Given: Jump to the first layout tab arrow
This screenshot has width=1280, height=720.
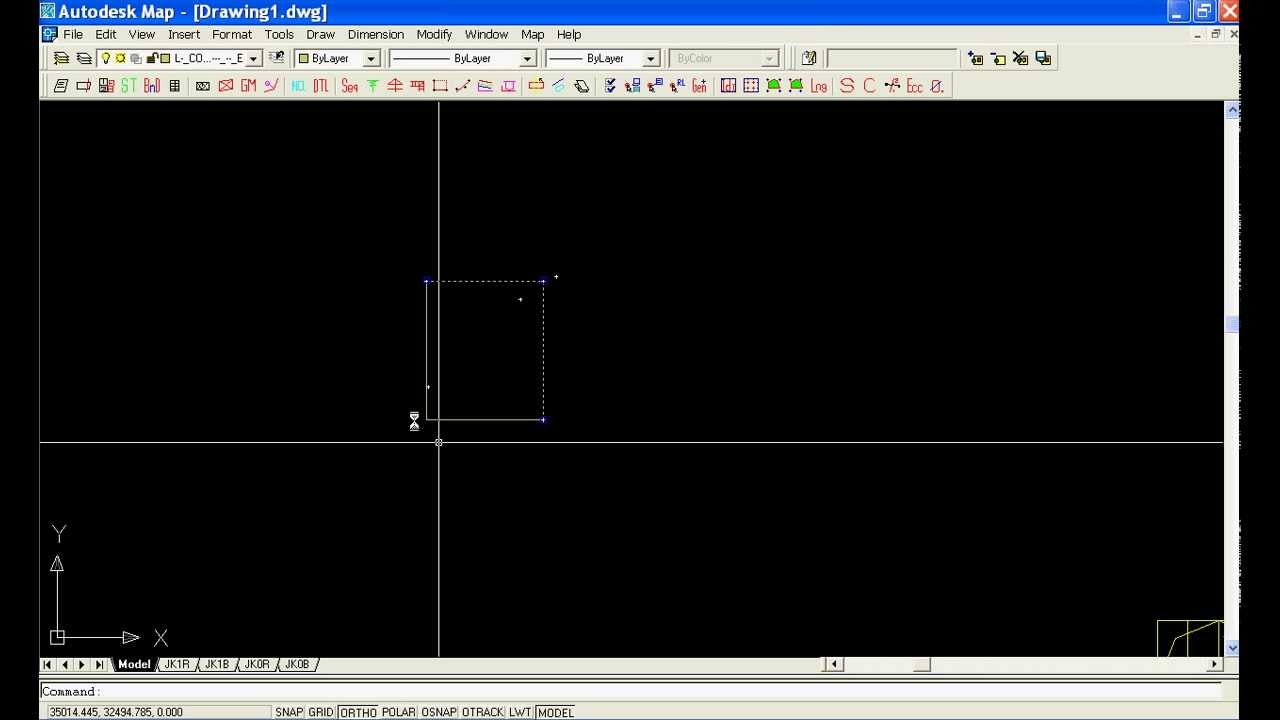Looking at the screenshot, I should click(x=47, y=664).
